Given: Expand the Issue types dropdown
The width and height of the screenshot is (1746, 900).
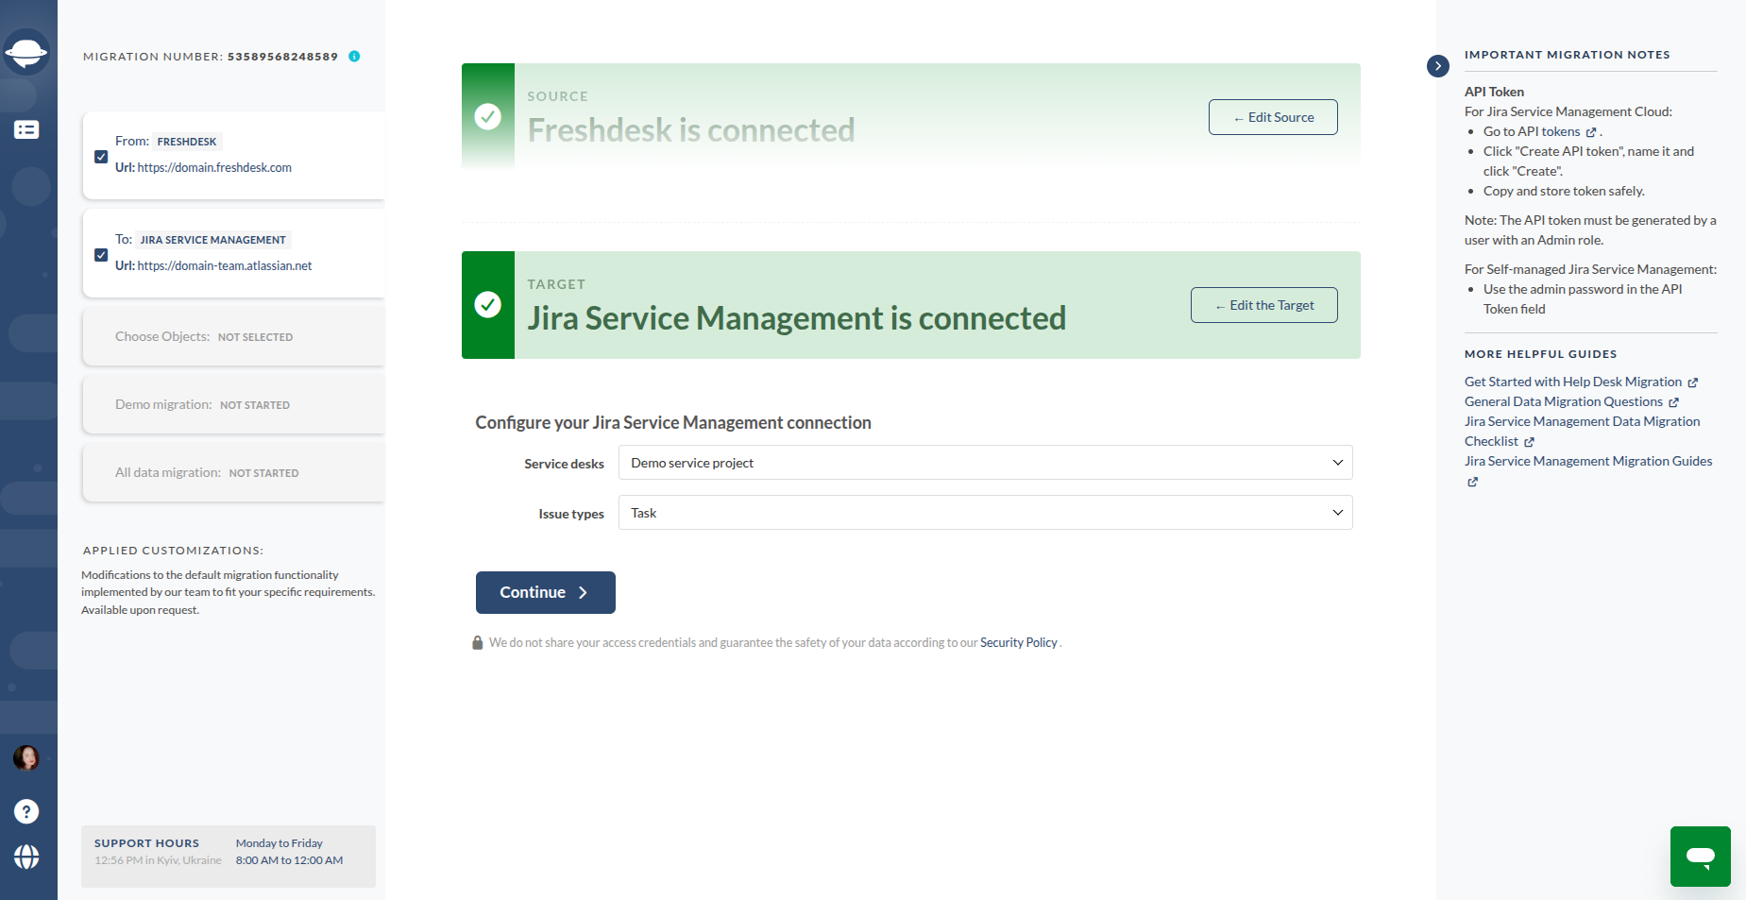Looking at the screenshot, I should point(985,513).
